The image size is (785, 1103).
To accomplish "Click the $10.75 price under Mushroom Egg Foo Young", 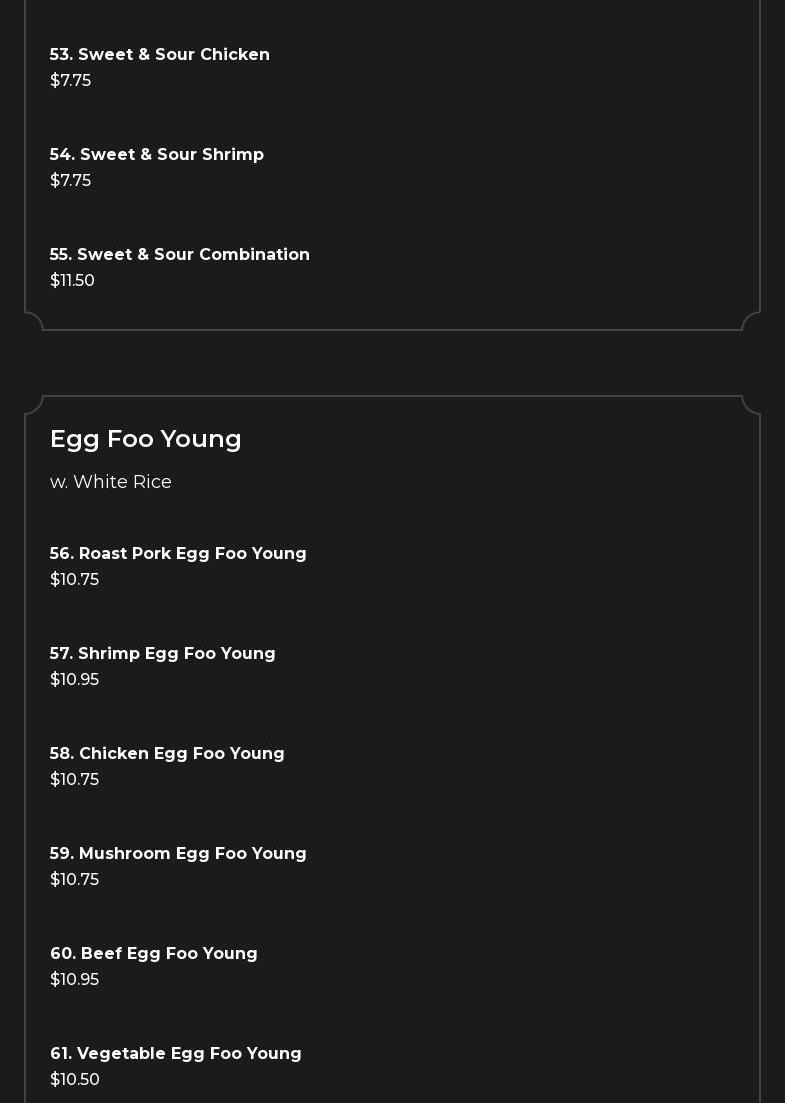I will [74, 880].
